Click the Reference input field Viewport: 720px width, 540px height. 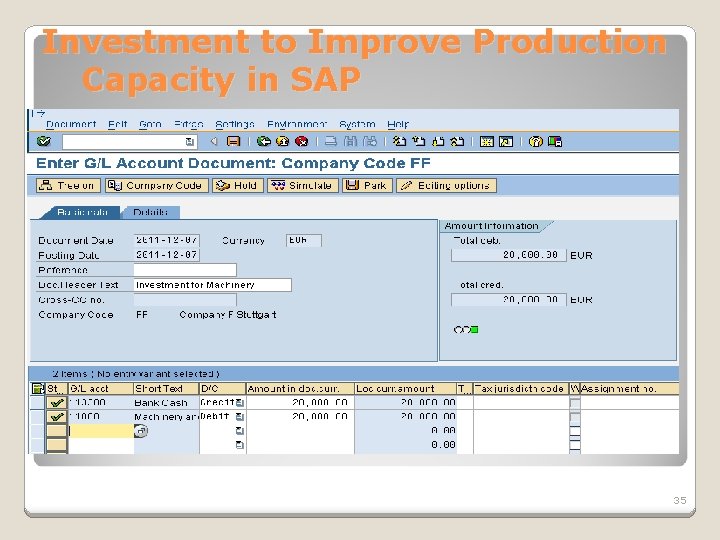pos(185,270)
